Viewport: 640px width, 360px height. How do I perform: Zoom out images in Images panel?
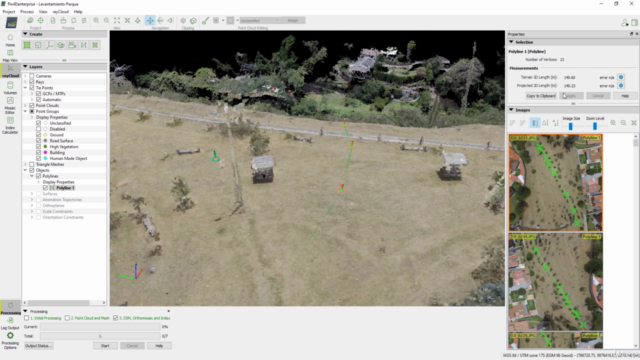tap(623, 123)
